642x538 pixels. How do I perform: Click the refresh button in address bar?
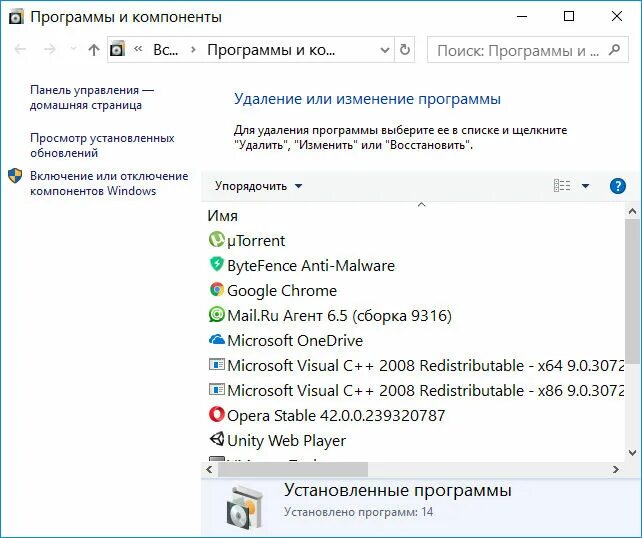click(x=405, y=50)
